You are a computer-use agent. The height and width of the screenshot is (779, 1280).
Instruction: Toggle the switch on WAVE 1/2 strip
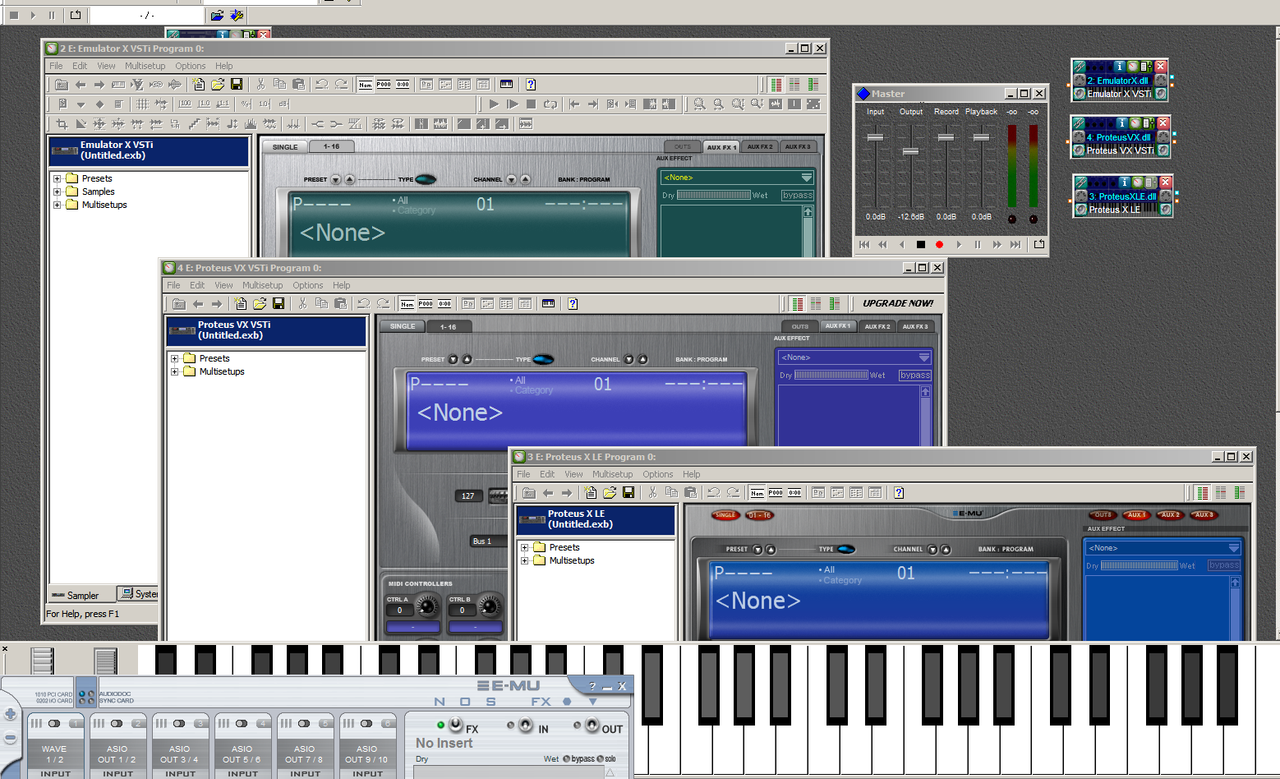coord(53,723)
